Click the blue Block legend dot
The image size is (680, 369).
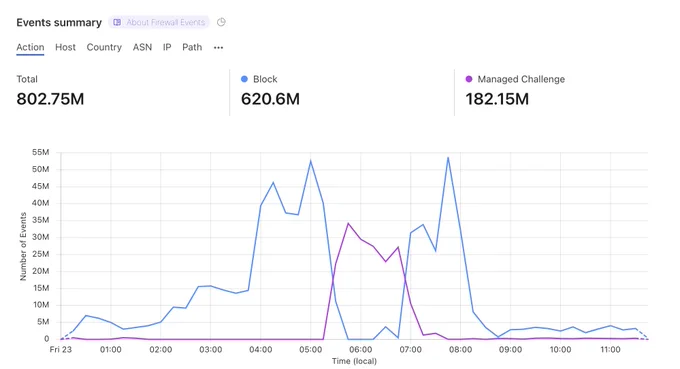coord(244,79)
